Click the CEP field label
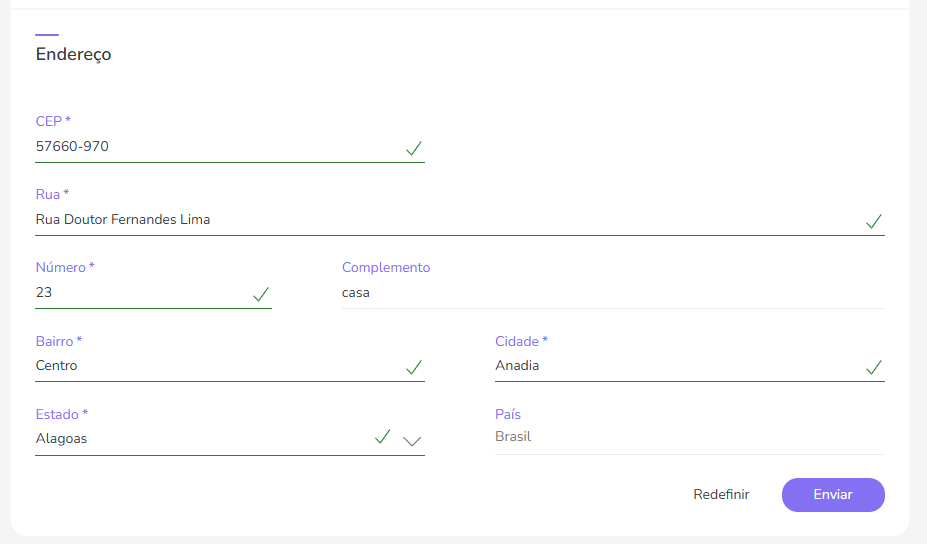Image resolution: width=927 pixels, height=544 pixels. tap(53, 121)
